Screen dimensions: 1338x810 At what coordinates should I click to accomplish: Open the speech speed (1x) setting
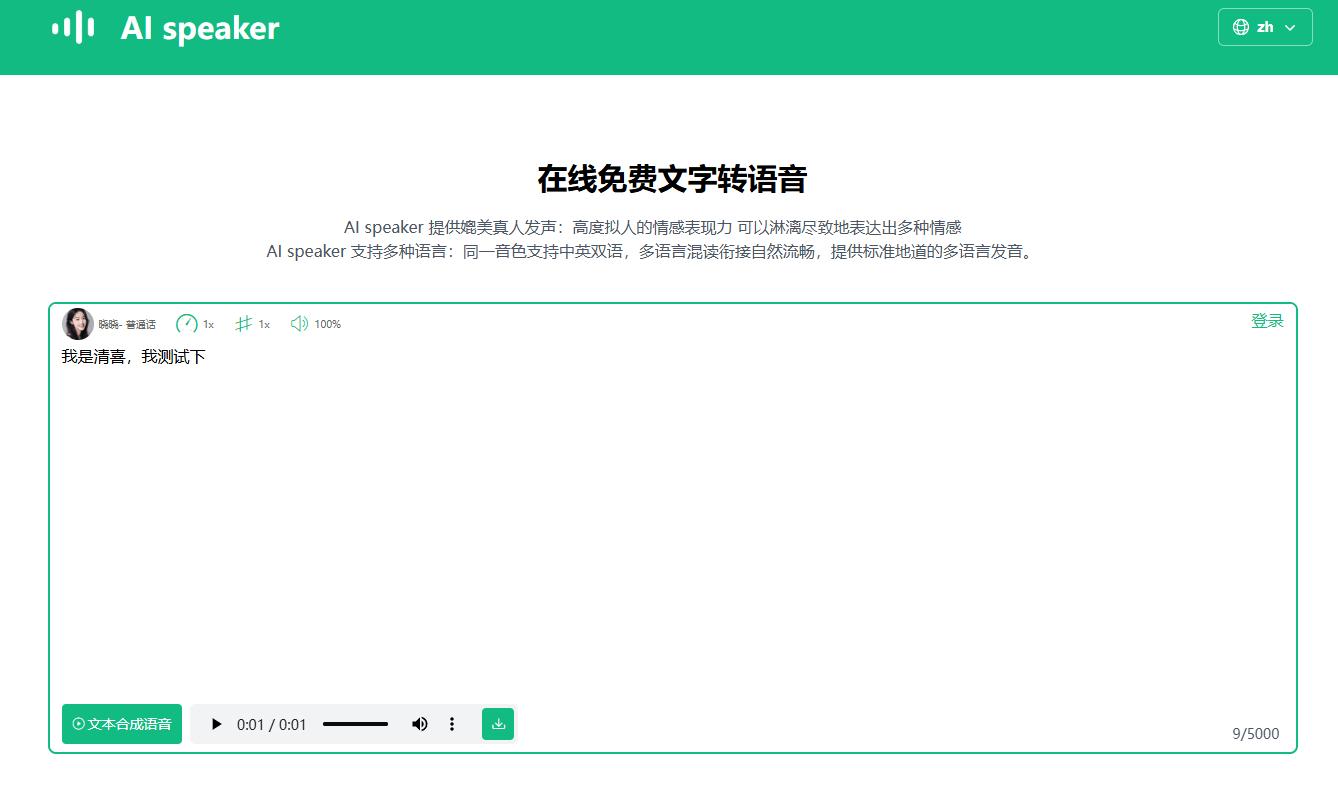tap(196, 323)
